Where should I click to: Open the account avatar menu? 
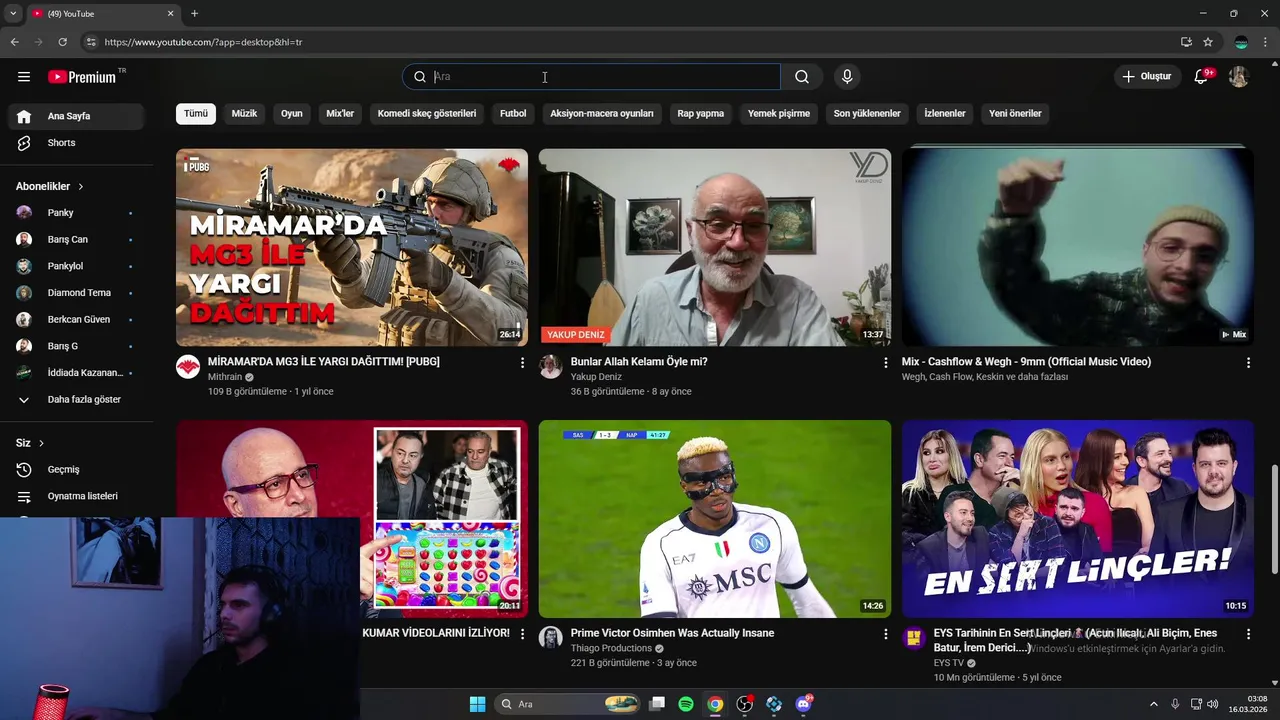1239,77
